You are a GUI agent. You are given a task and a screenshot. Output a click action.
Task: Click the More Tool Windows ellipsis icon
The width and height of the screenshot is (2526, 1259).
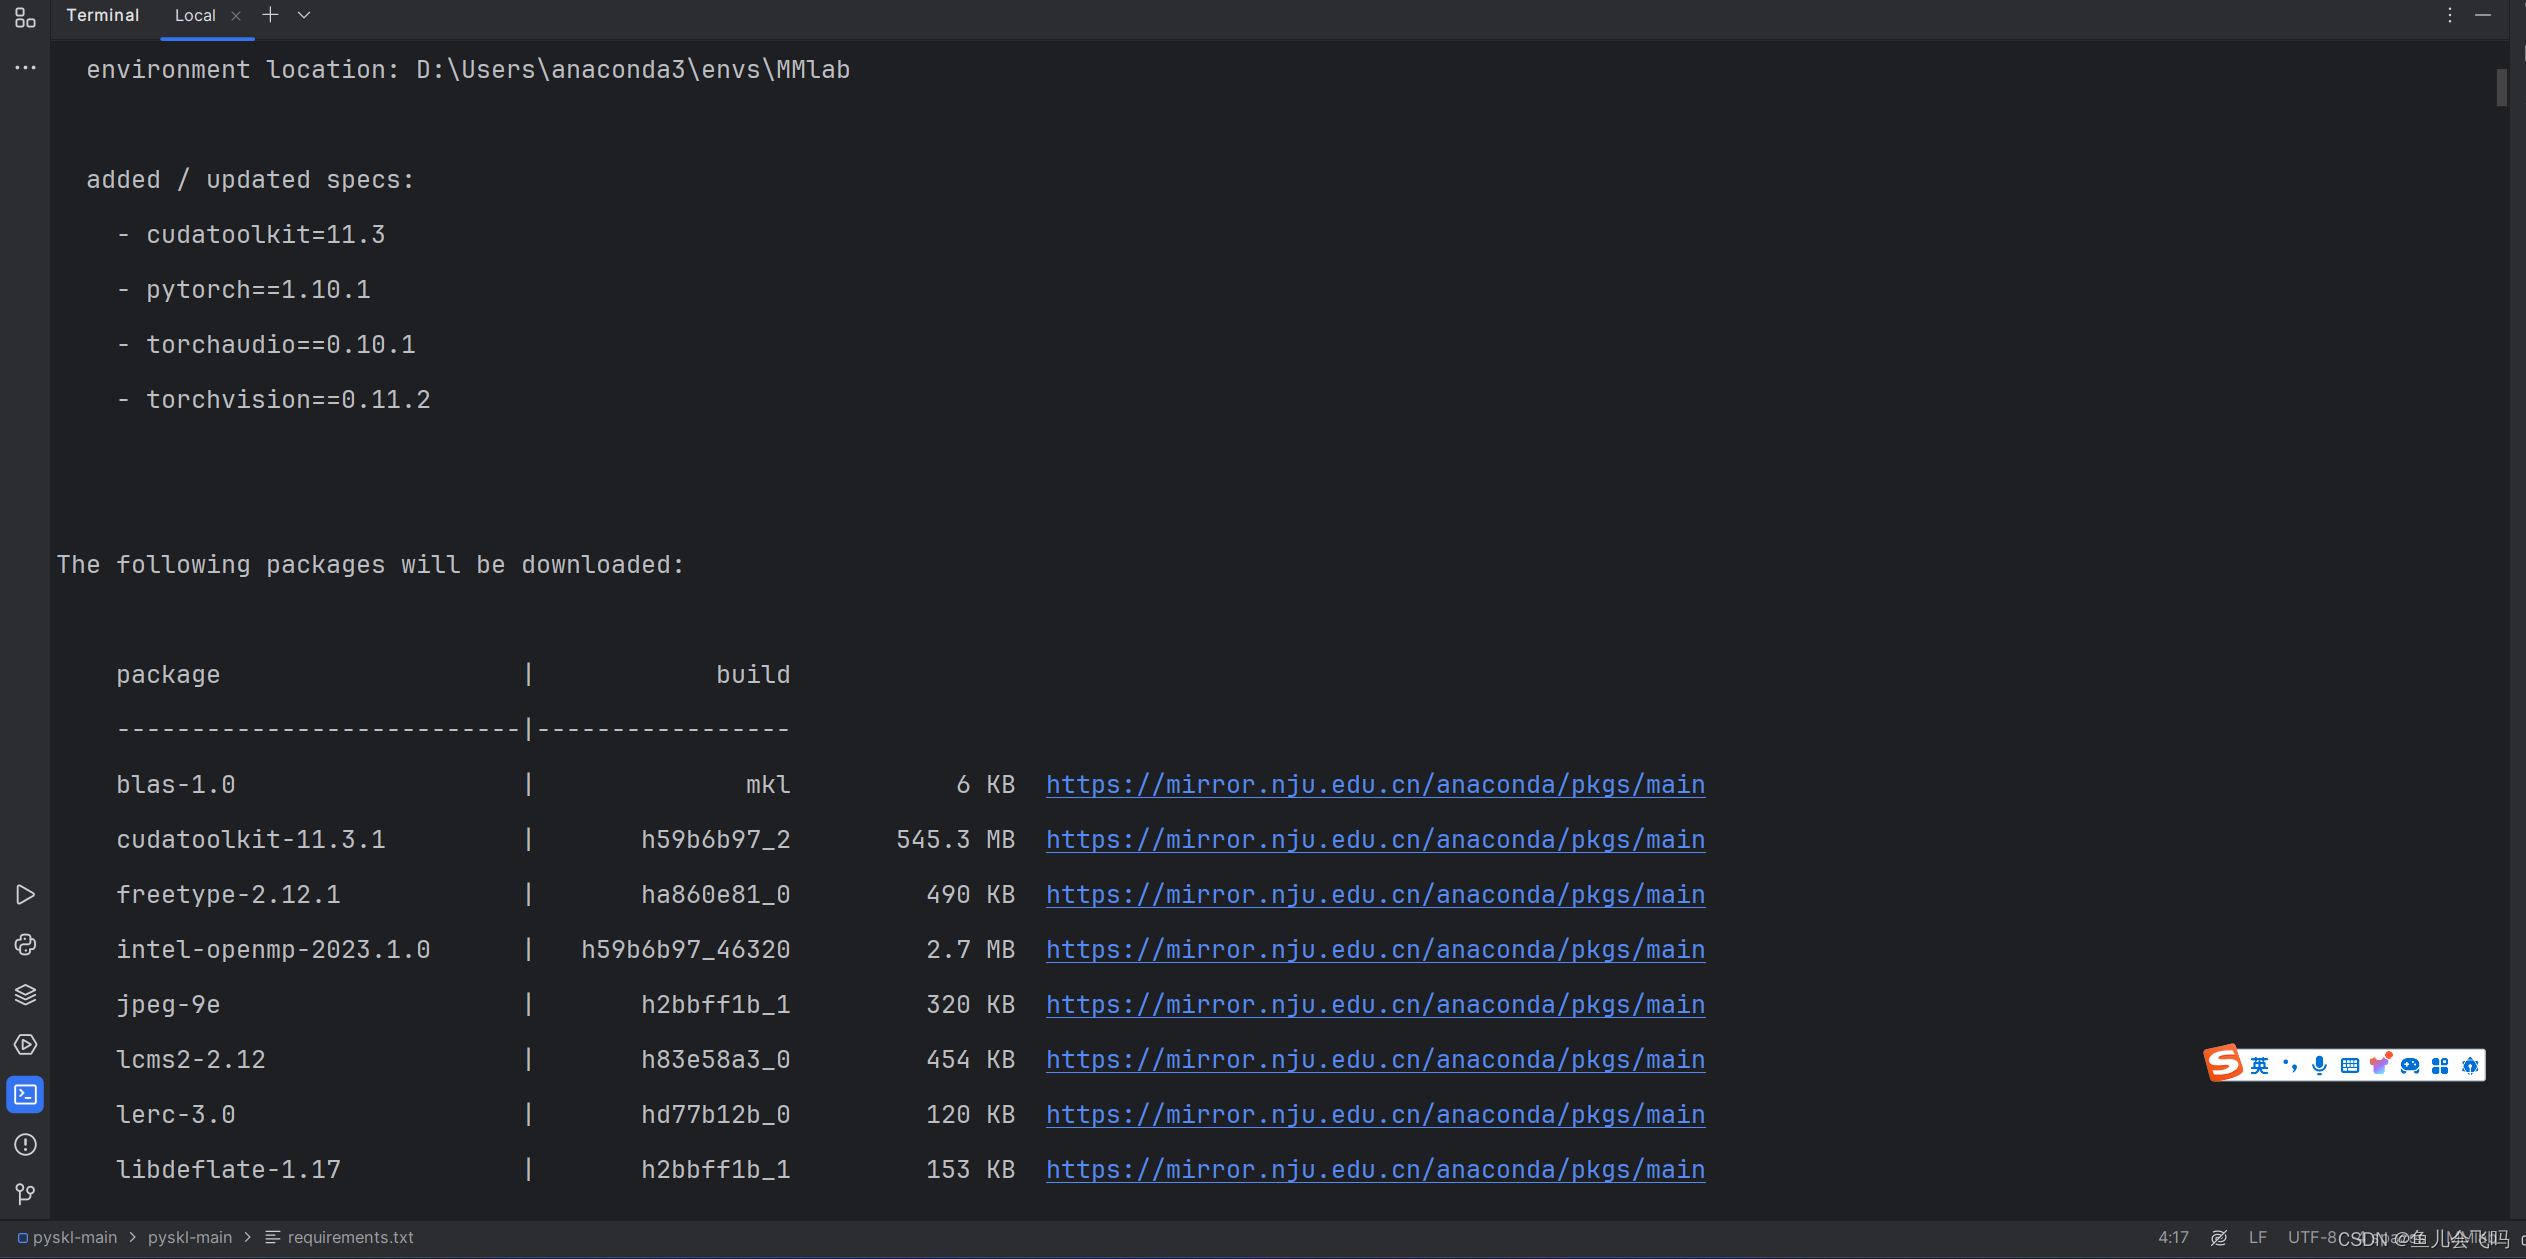[25, 67]
